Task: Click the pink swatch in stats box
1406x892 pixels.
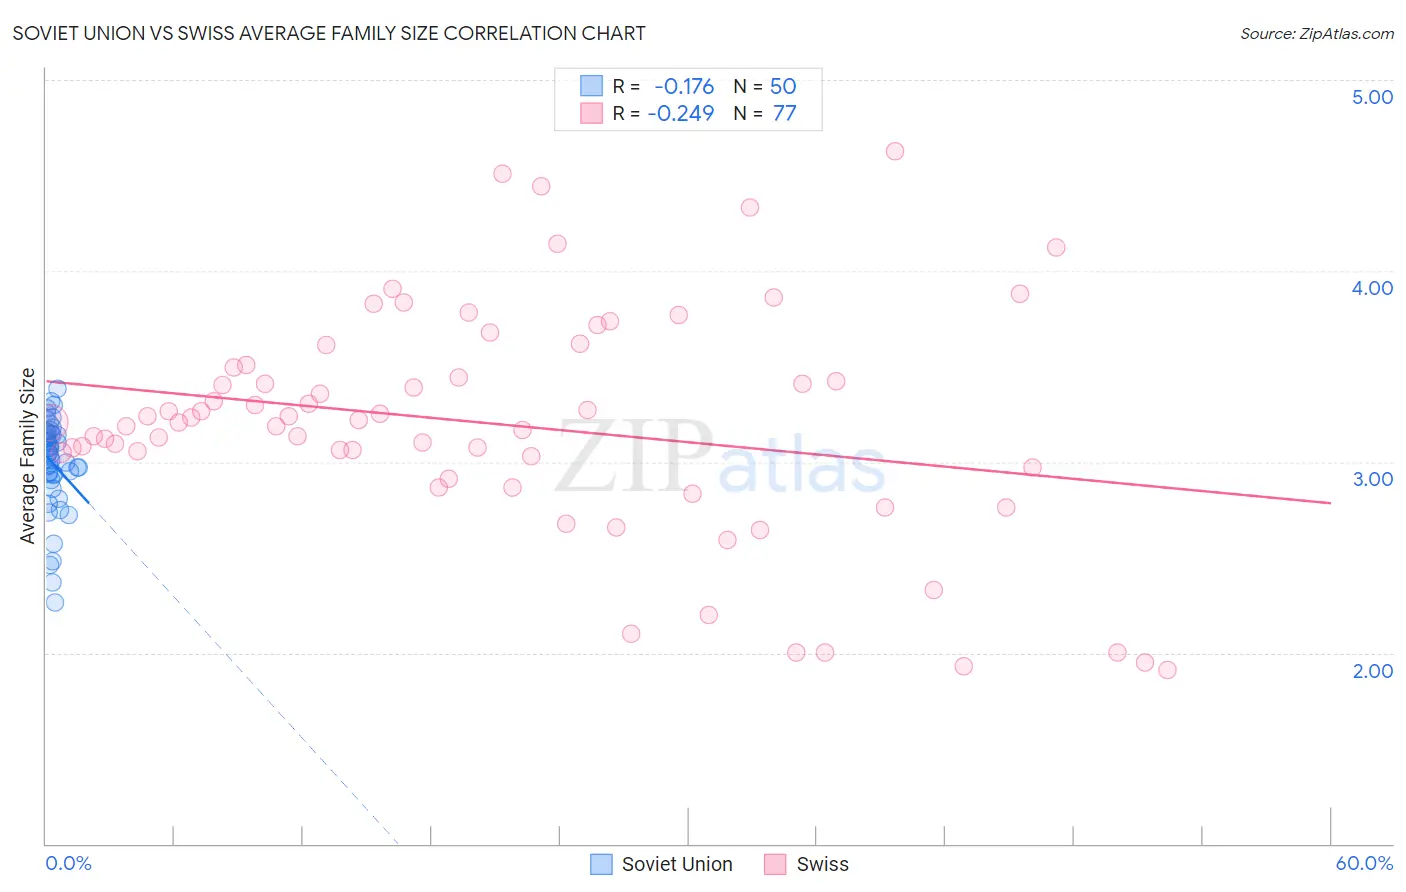Action: (x=592, y=113)
